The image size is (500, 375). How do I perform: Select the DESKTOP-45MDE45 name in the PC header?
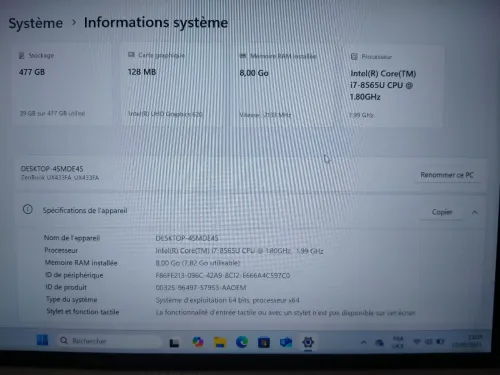(x=52, y=169)
